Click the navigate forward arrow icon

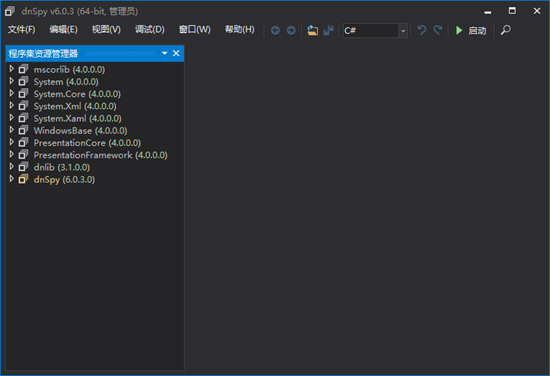point(291,31)
